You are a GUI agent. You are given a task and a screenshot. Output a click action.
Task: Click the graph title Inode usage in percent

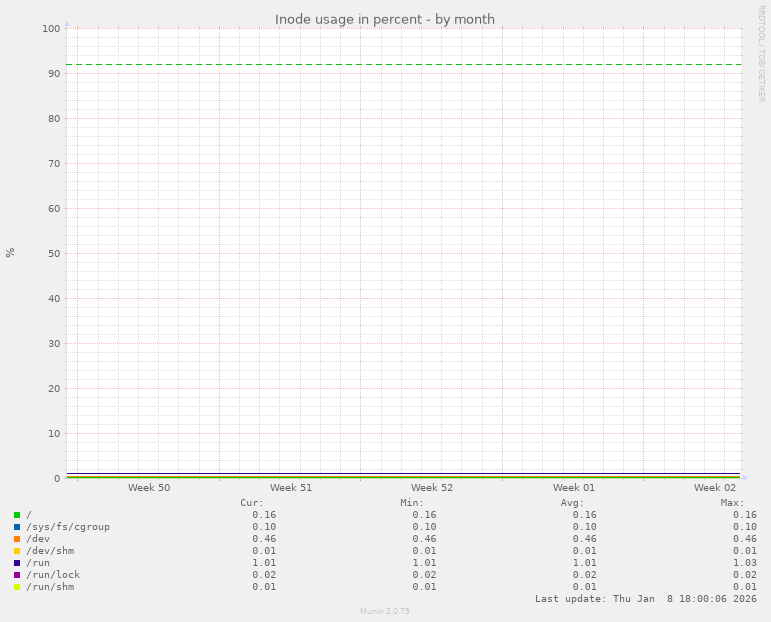pyautogui.click(x=385, y=20)
